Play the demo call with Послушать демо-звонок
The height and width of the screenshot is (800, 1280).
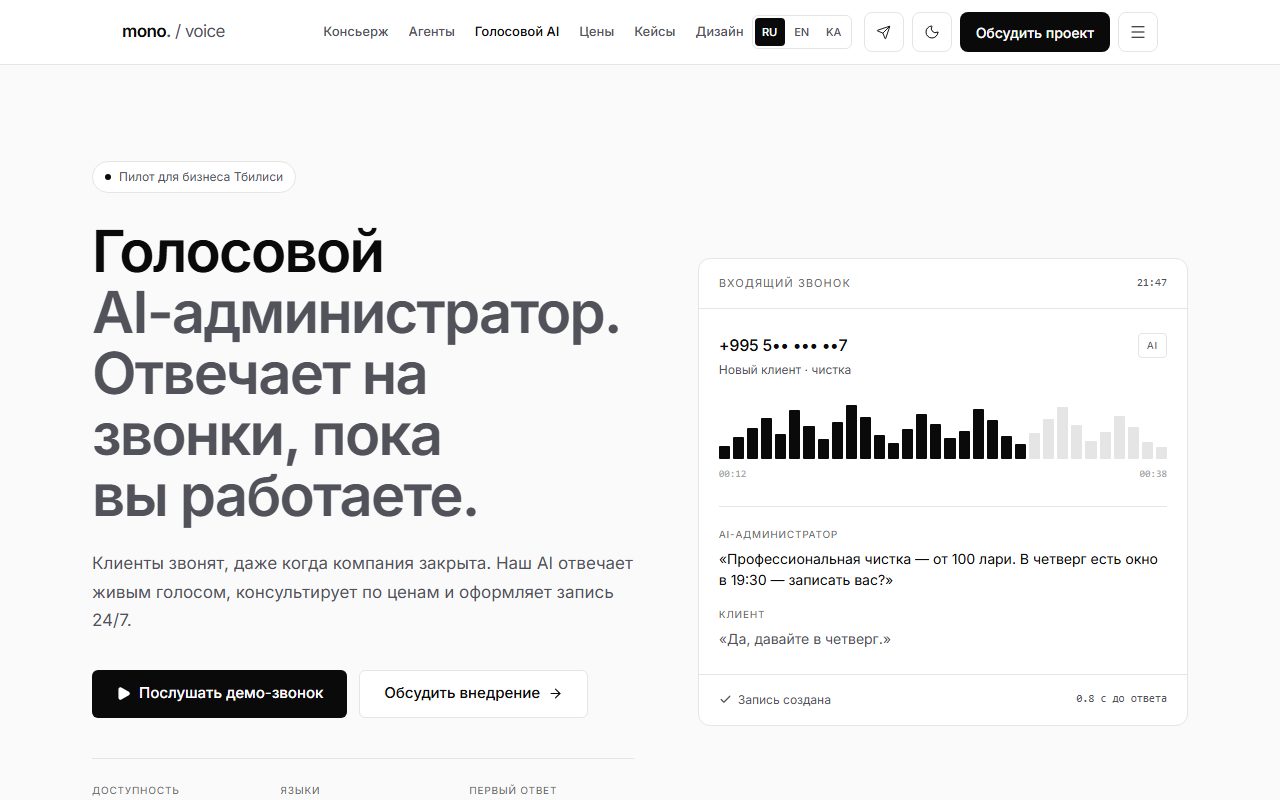[220, 694]
